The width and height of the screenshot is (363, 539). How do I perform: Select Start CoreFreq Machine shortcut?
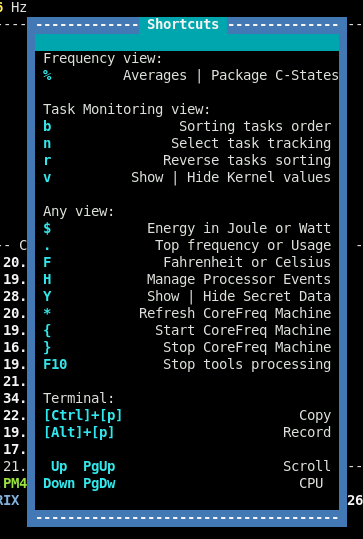click(x=187, y=331)
